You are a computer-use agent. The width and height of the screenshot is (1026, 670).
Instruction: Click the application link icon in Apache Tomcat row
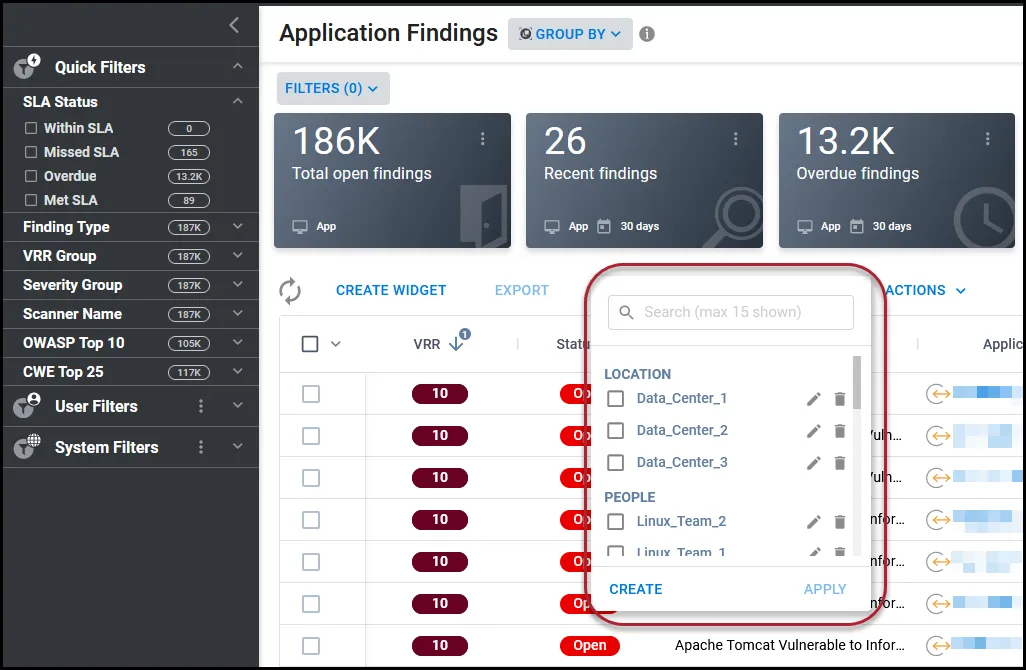pos(938,646)
